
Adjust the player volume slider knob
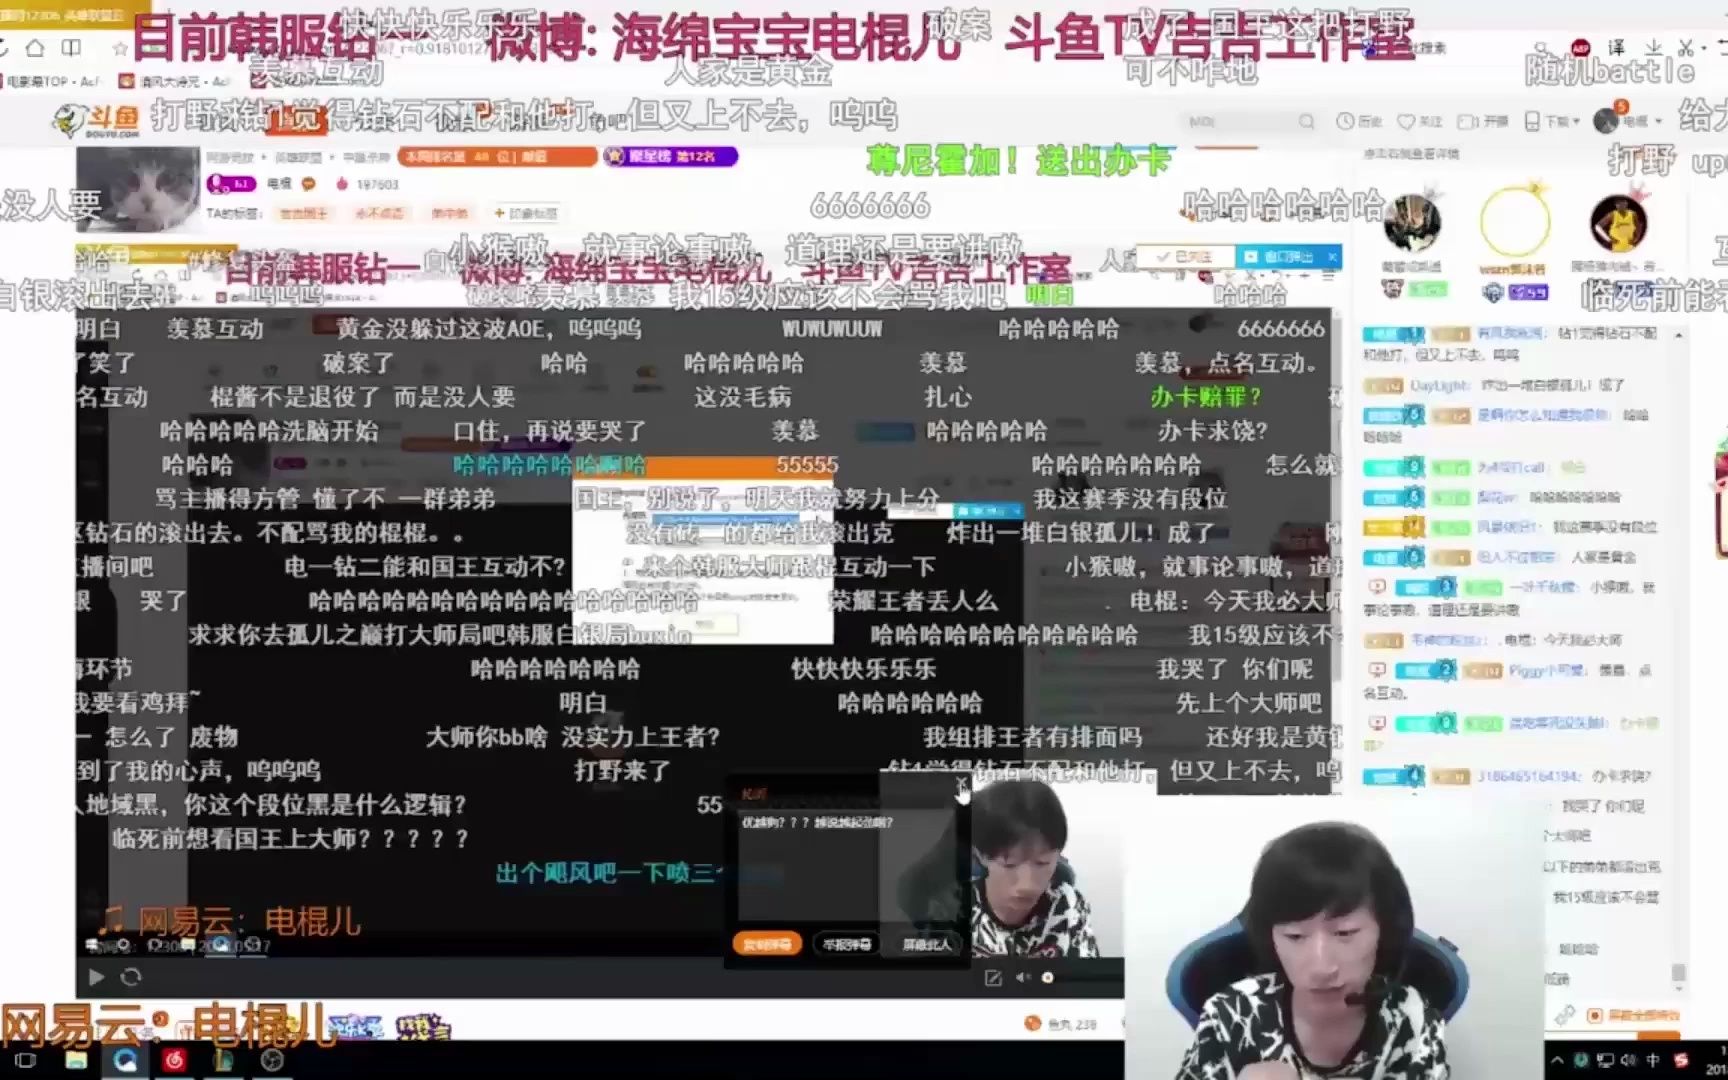pos(1047,977)
